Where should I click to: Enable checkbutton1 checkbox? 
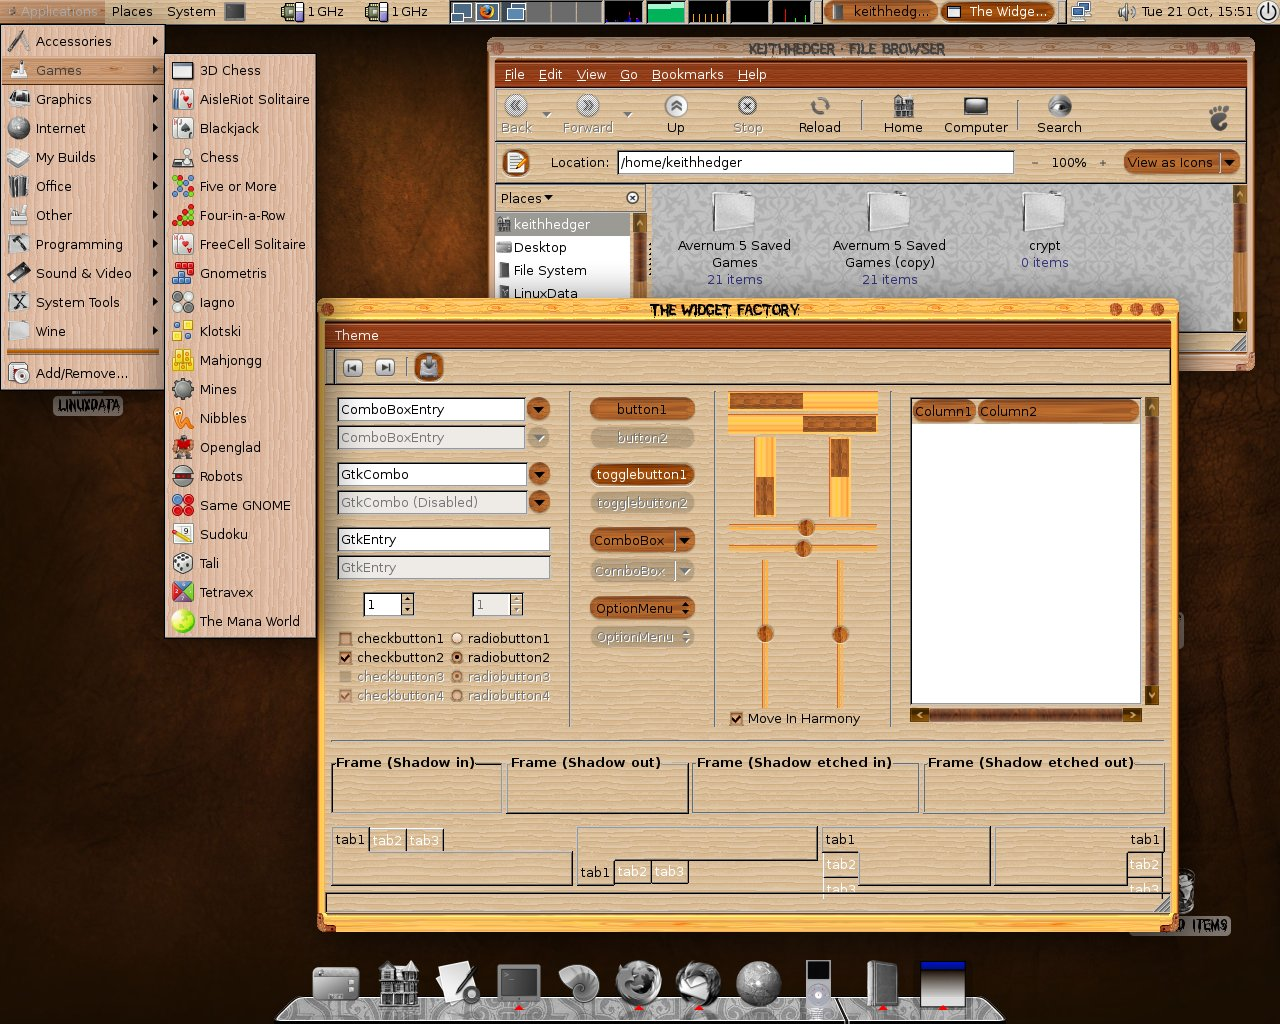(345, 638)
